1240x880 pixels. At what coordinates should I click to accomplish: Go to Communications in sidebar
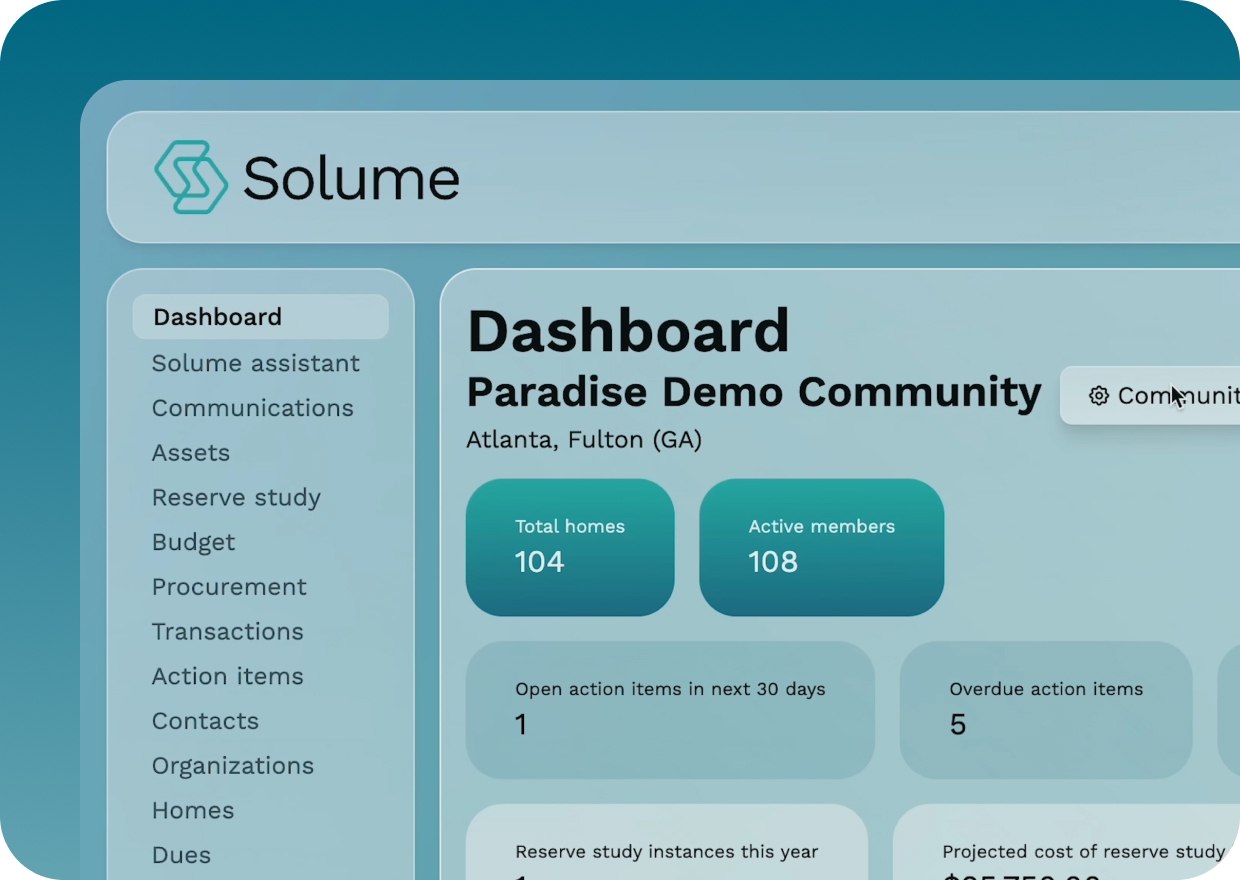point(253,408)
